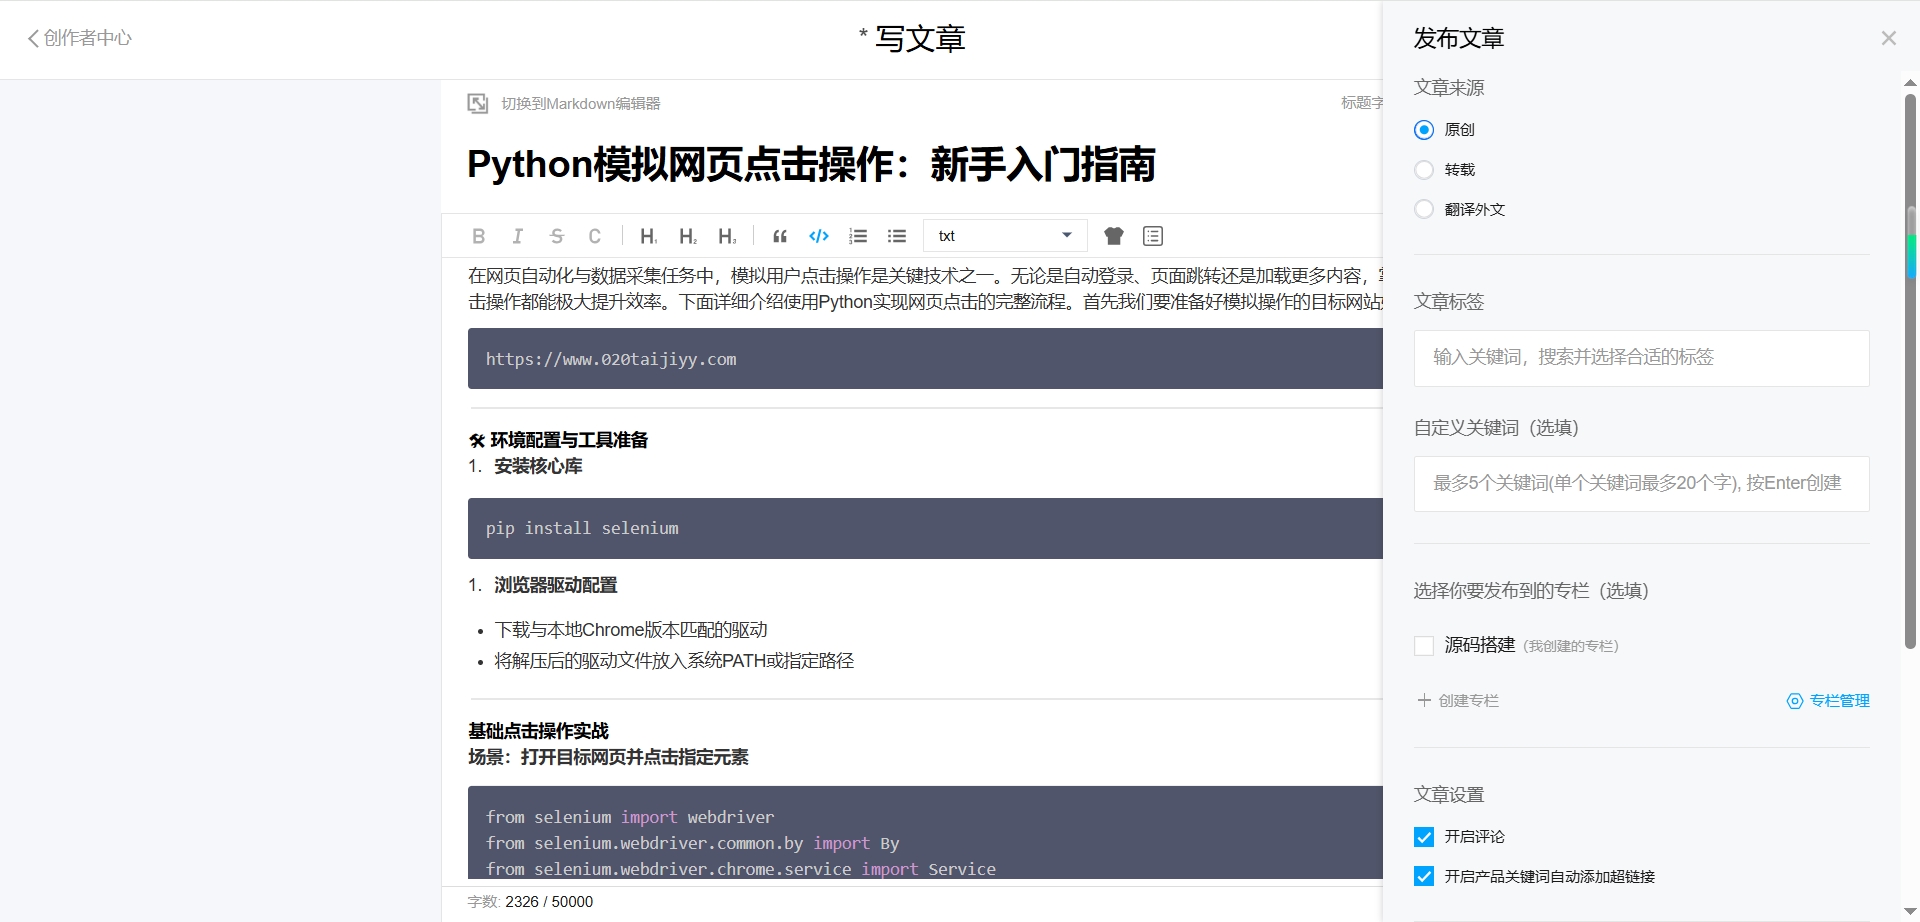The height and width of the screenshot is (922, 1920).
Task: Select 翻译外文 article source
Action: click(1424, 209)
